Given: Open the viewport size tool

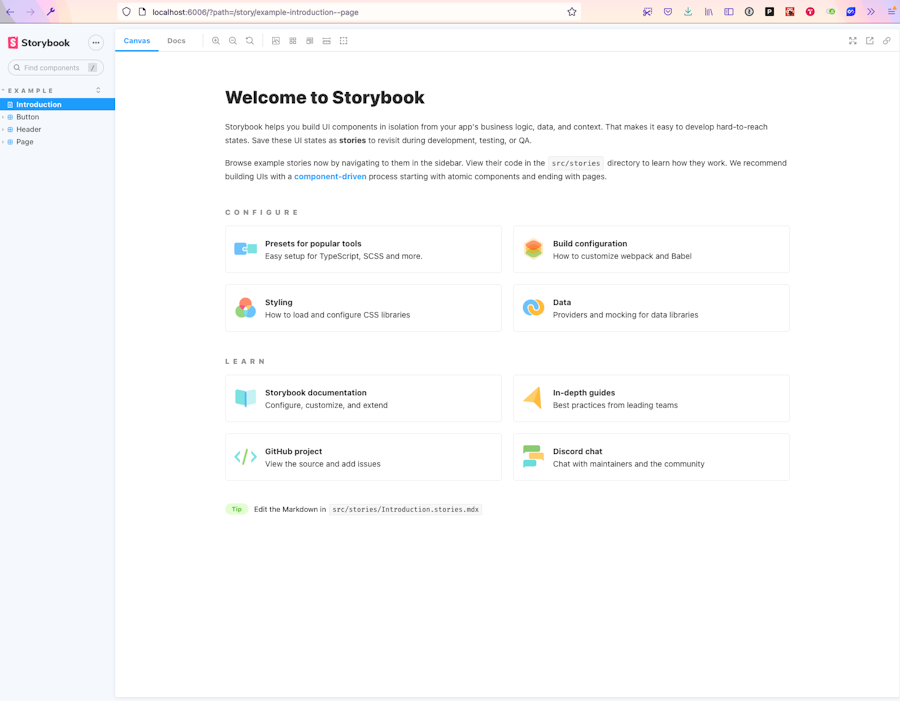Looking at the screenshot, I should (x=310, y=41).
